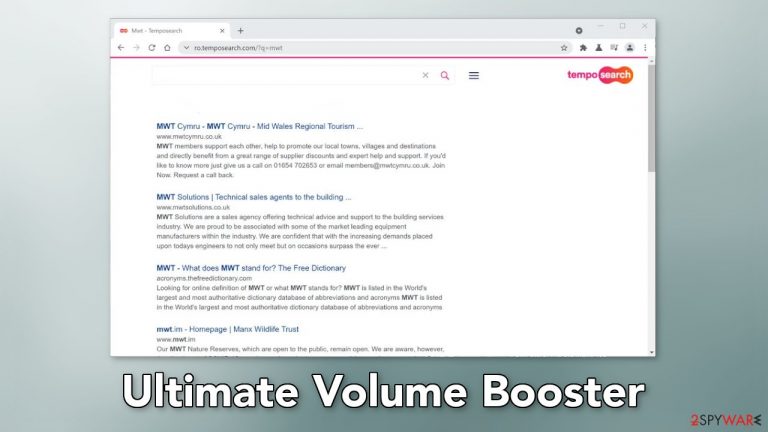Click the www.mwt.im URL text
768x432 pixels.
coord(176,339)
